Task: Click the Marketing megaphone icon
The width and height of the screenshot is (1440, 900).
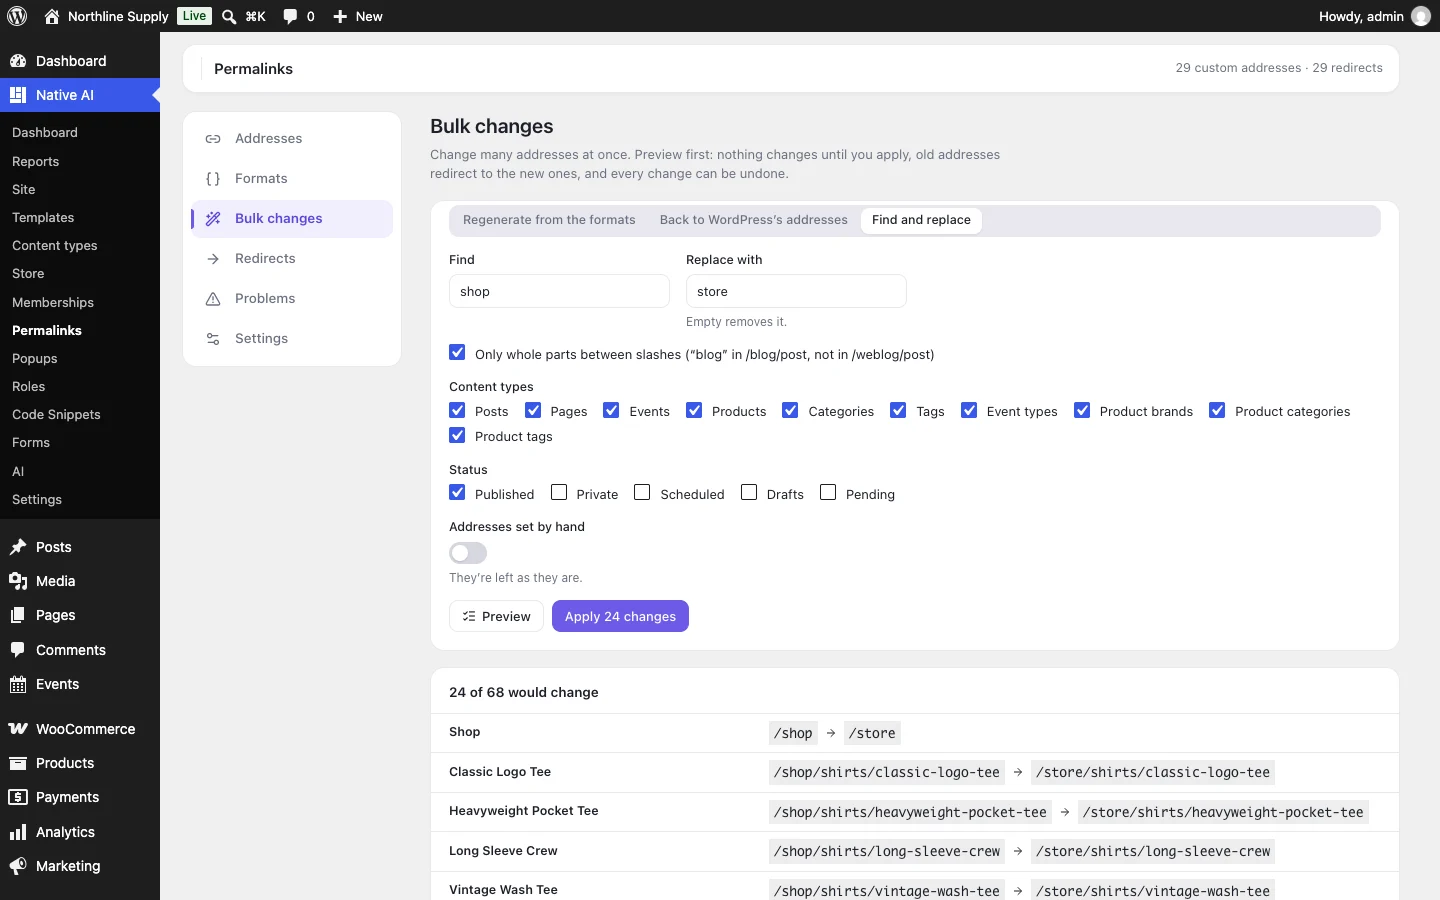Action: 18,866
